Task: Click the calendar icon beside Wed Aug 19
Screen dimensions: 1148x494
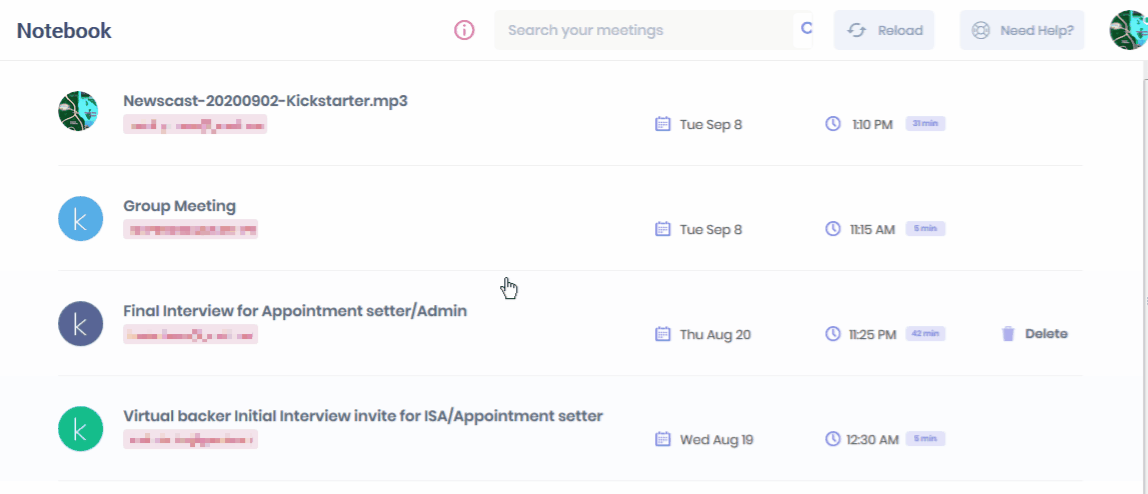Action: [662, 439]
